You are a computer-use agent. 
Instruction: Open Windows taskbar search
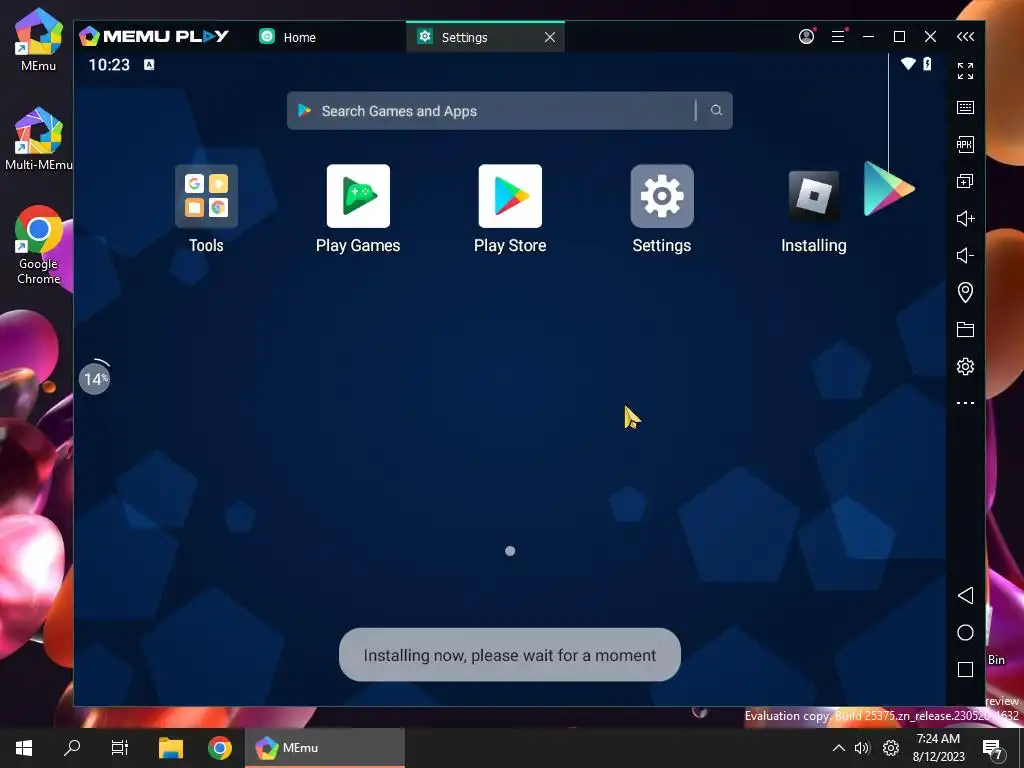(72, 748)
